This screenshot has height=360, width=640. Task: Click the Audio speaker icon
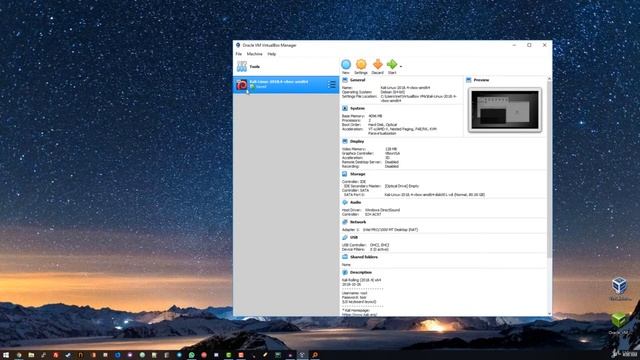click(x=345, y=202)
